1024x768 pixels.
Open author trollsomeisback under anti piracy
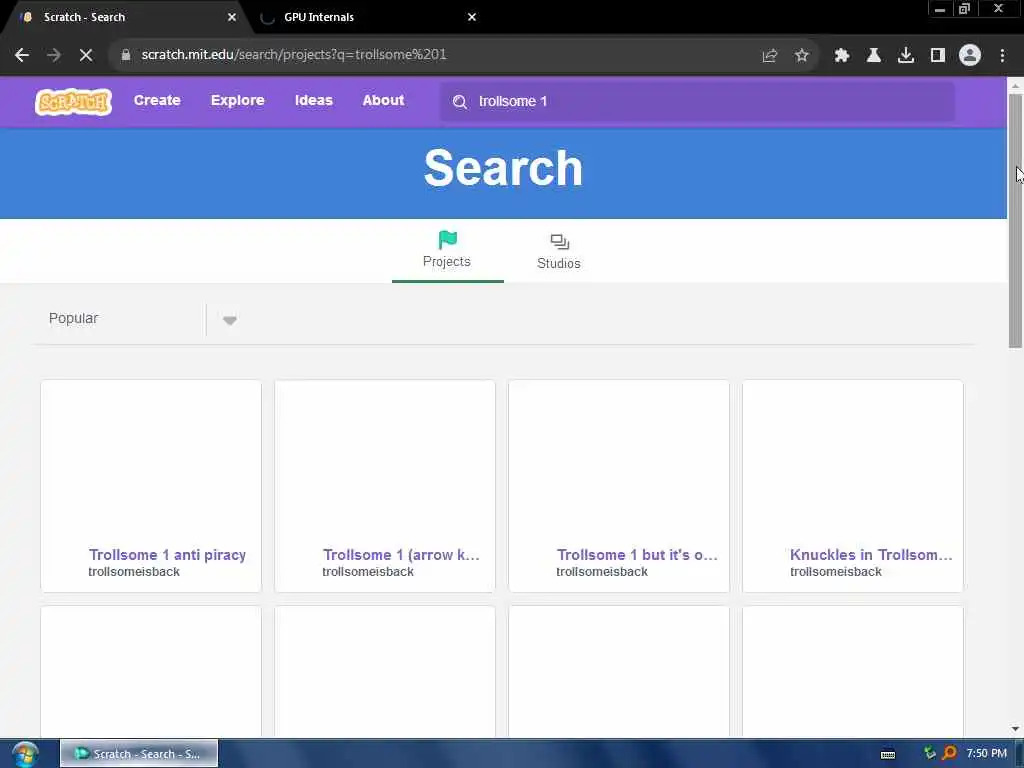coord(134,571)
